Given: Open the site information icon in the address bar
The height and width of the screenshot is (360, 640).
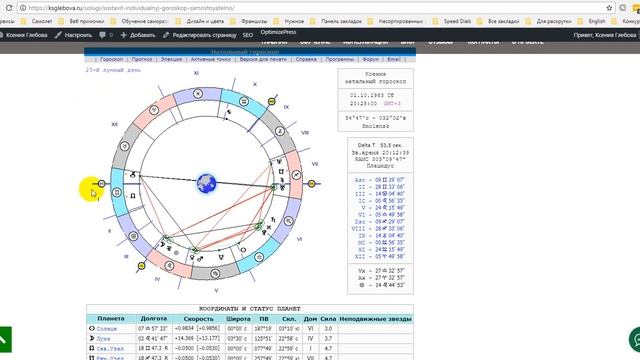Looking at the screenshot, I should (x=23, y=8).
